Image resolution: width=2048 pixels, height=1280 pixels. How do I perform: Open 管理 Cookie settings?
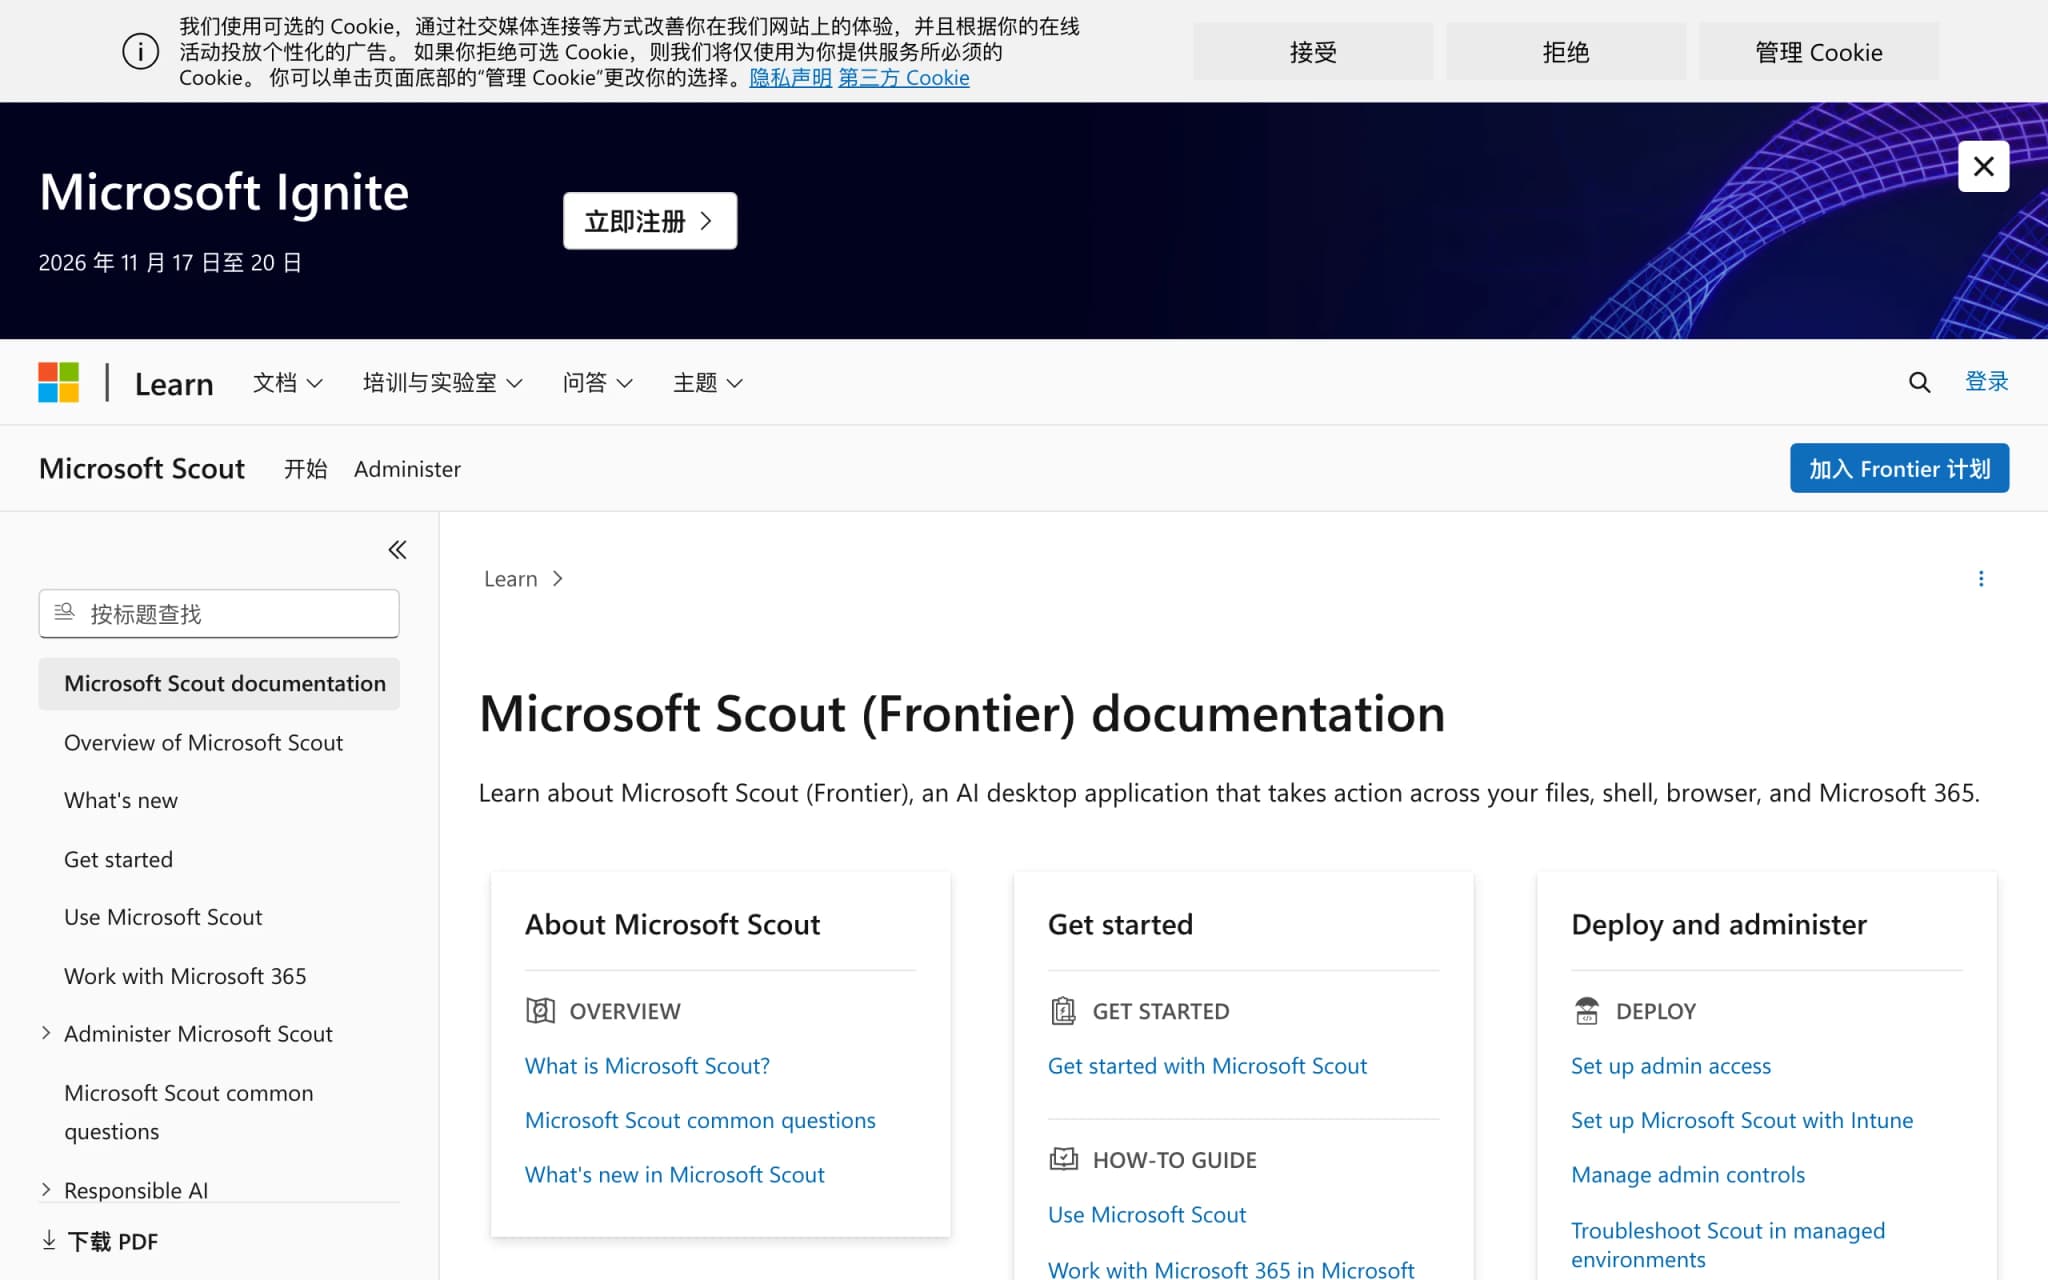pos(1819,52)
